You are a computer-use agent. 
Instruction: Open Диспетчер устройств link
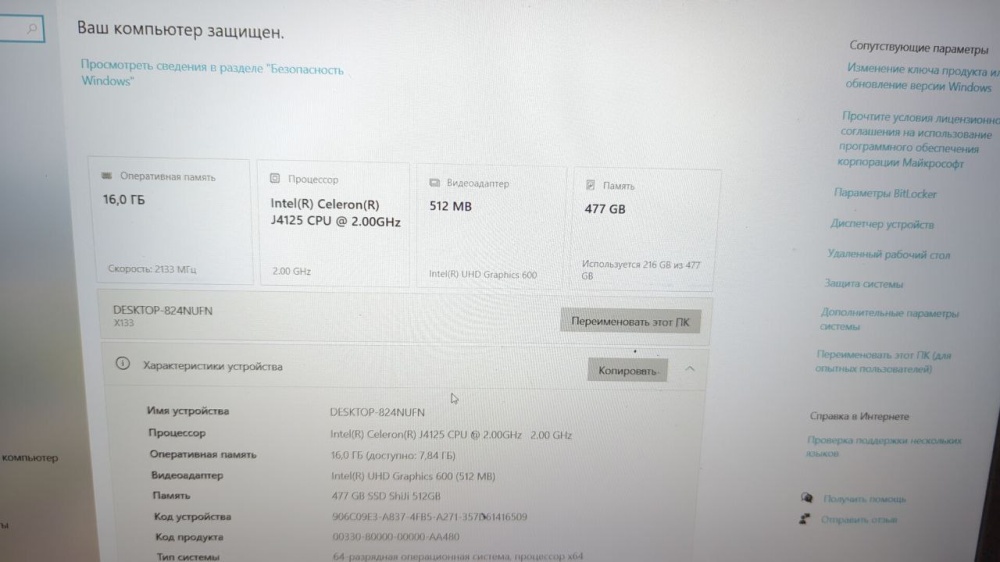tap(882, 224)
